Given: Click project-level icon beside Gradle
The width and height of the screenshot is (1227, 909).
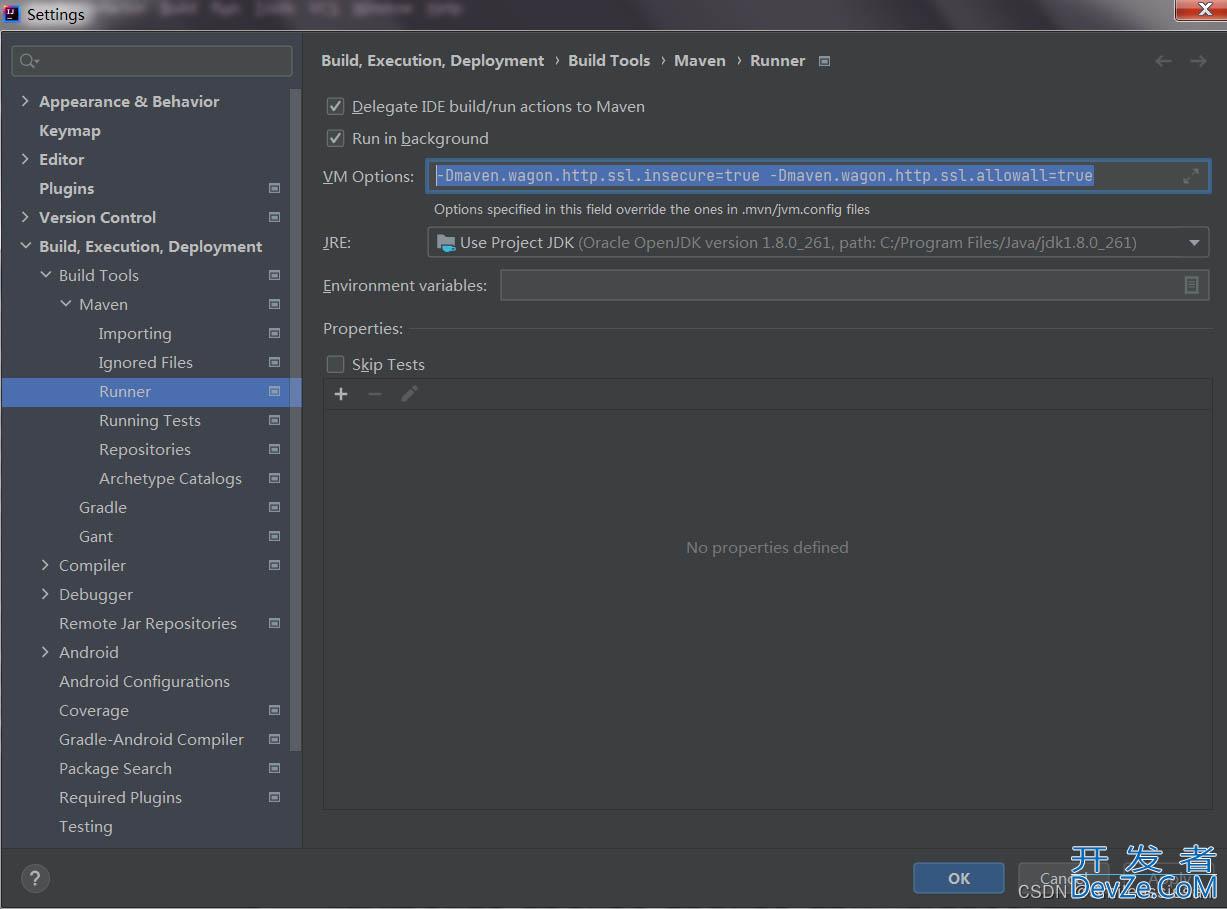Looking at the screenshot, I should tap(274, 507).
